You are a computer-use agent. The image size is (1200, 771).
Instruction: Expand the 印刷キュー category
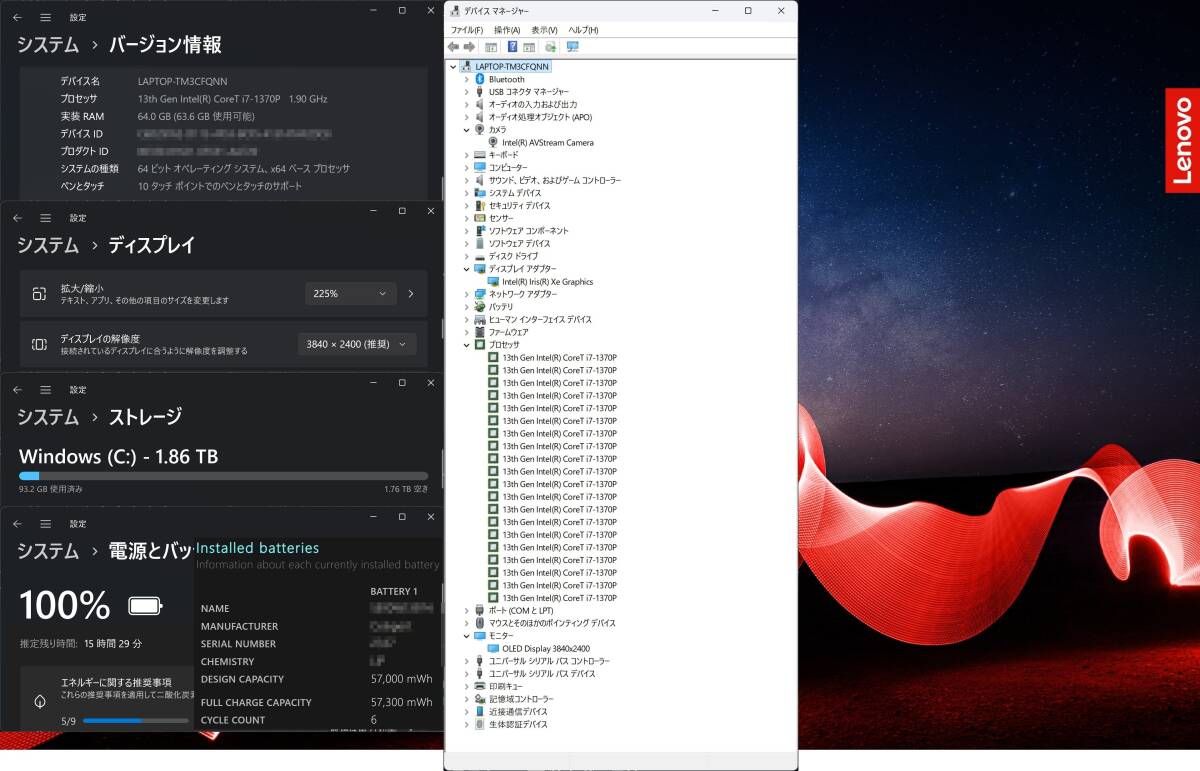tap(466, 686)
